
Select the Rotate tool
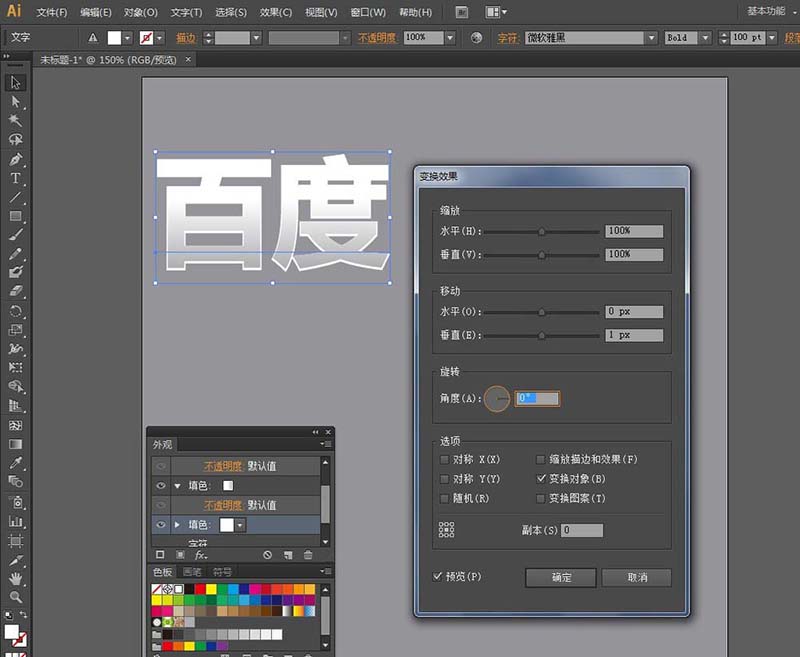click(x=15, y=311)
